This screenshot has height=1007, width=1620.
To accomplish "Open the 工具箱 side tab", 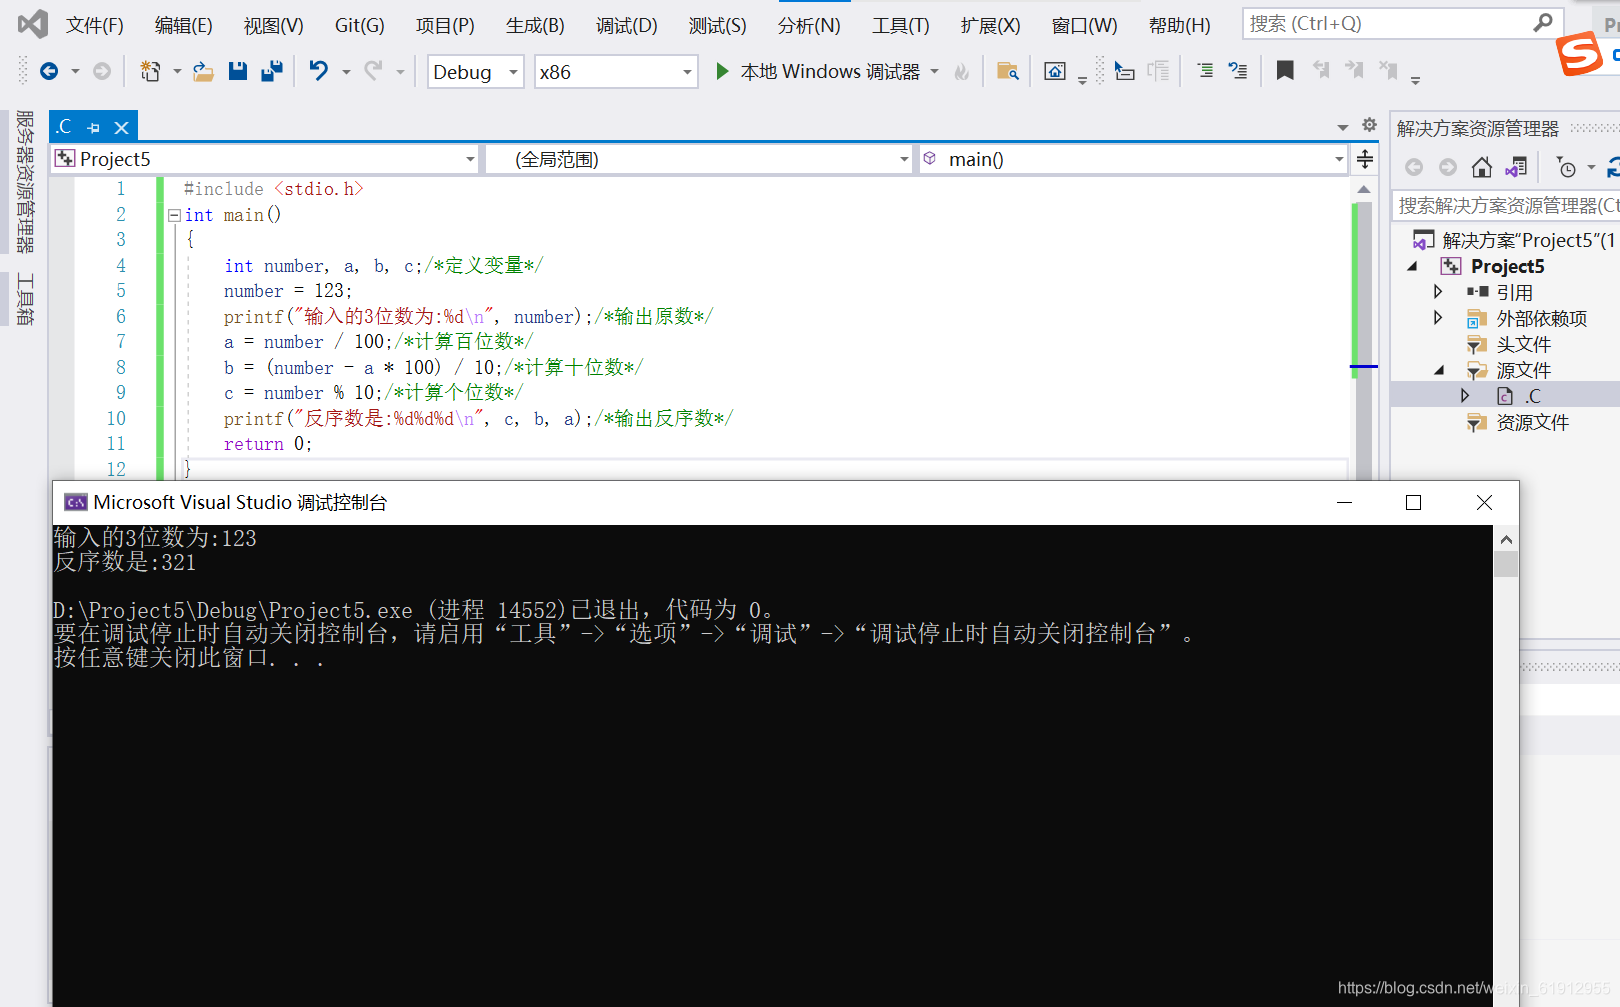I will [x=25, y=299].
